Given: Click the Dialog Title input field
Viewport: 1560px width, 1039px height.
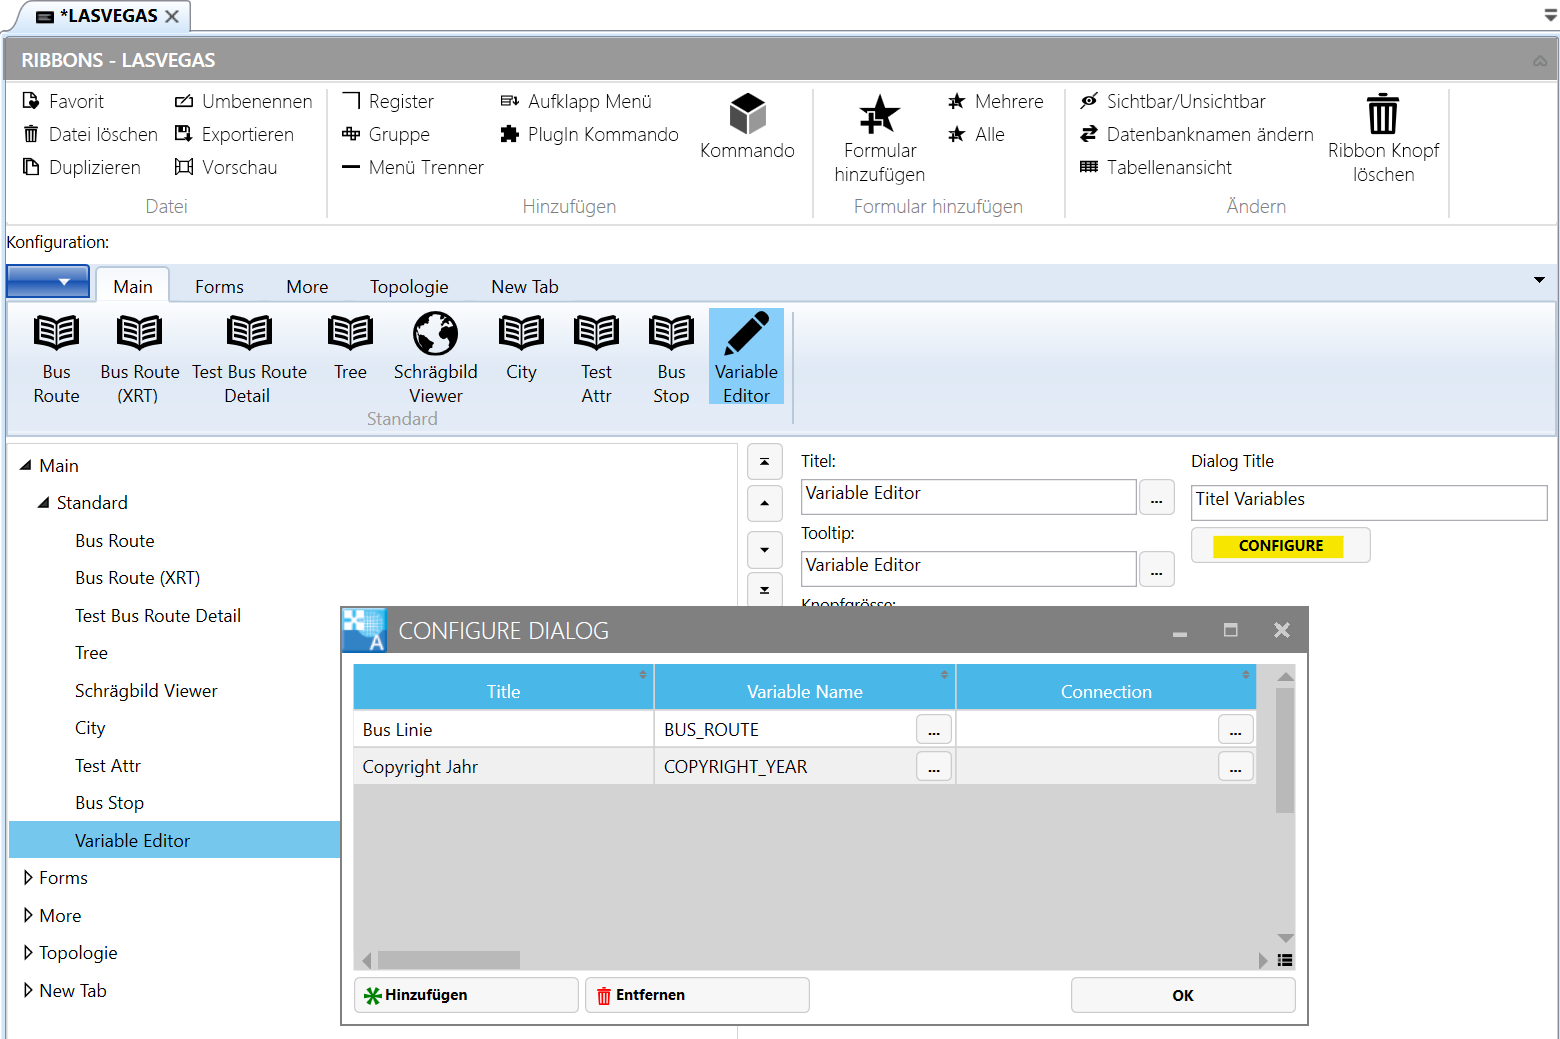Looking at the screenshot, I should coord(1368,502).
